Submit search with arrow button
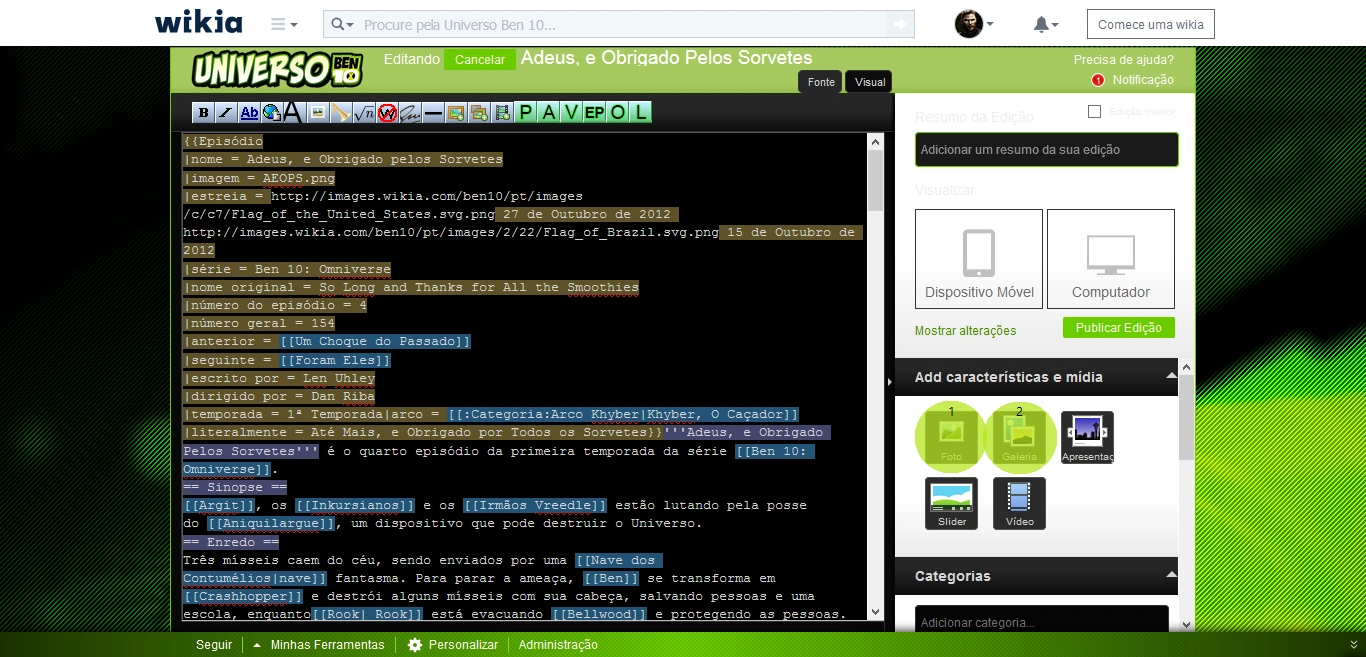Viewport: 1366px width, 657px height. pos(900,24)
